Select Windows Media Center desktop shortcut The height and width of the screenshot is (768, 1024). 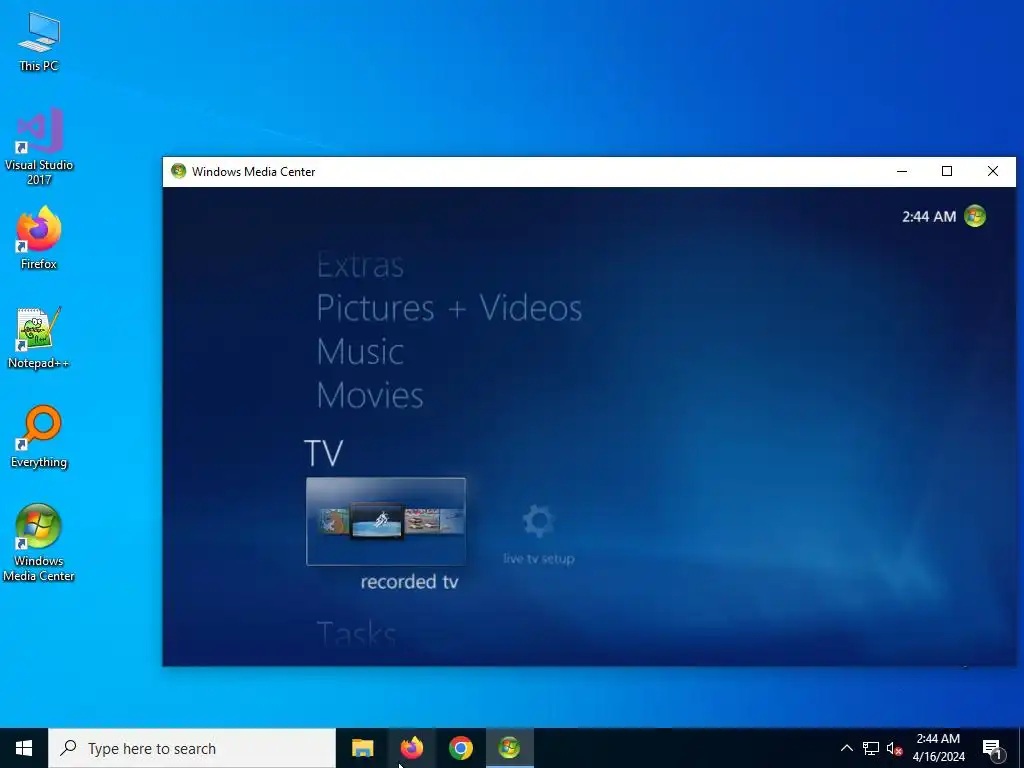[39, 543]
